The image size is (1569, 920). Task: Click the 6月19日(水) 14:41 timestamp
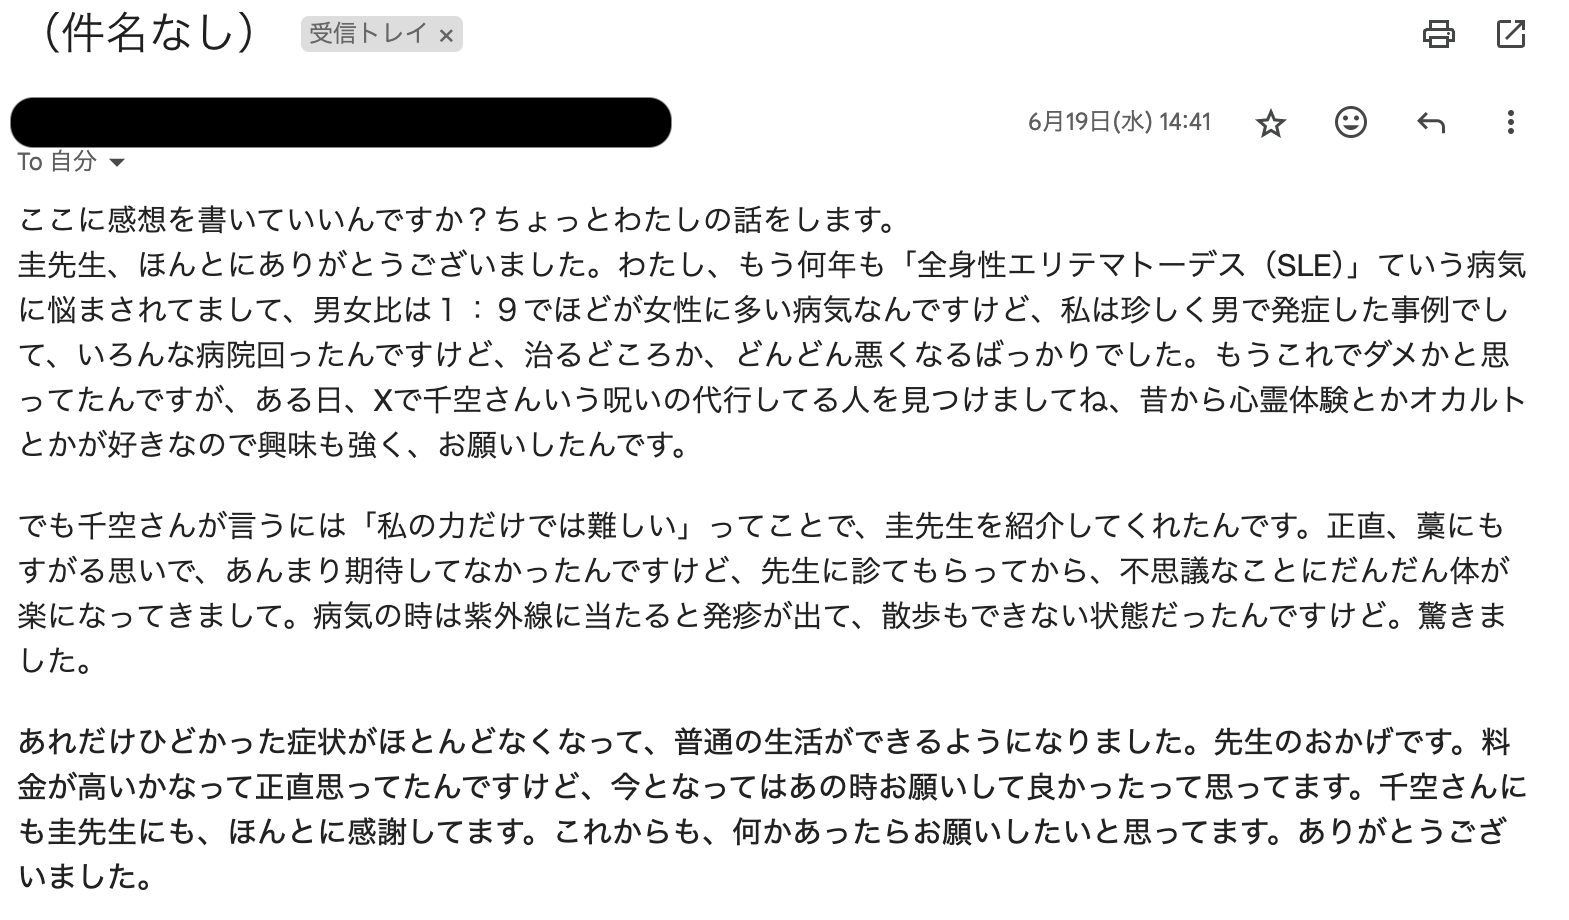pos(1119,122)
